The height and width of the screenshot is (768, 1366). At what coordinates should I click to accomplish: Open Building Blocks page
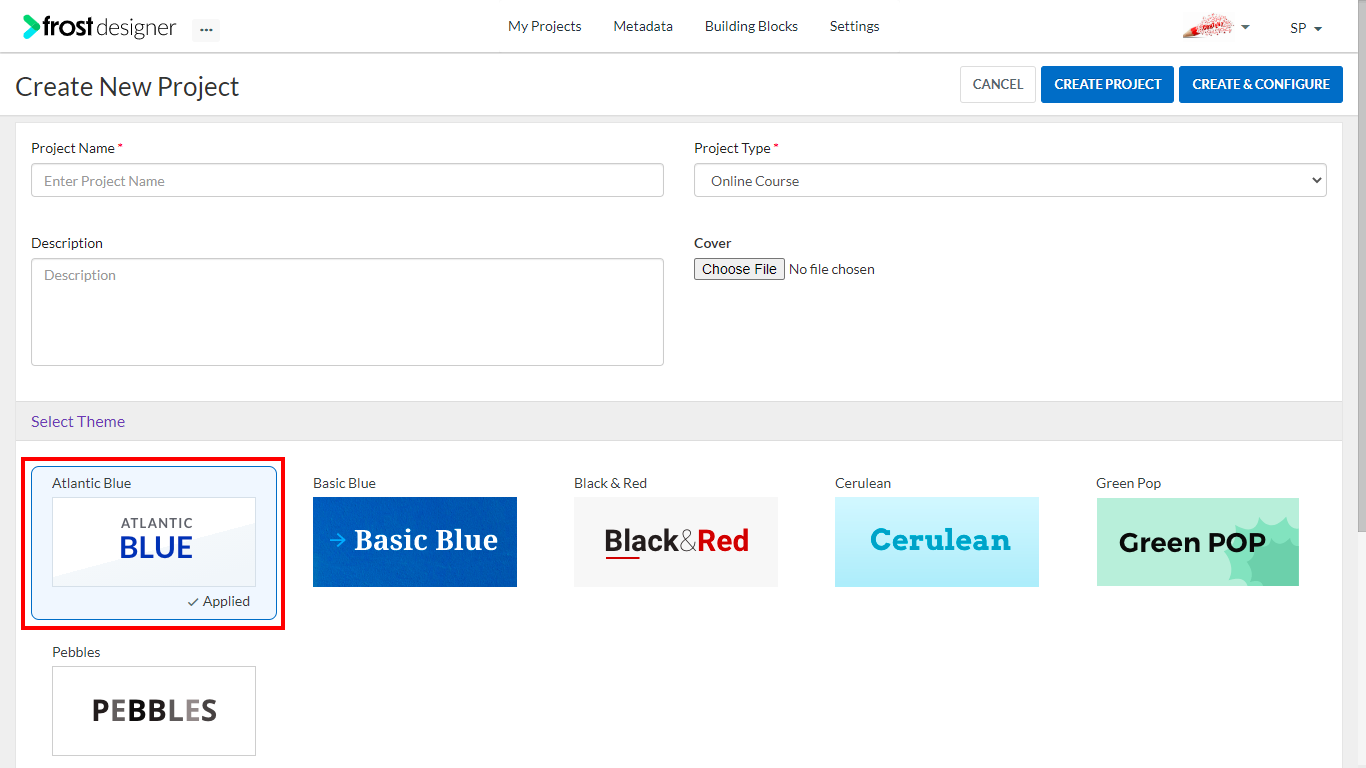(x=751, y=27)
